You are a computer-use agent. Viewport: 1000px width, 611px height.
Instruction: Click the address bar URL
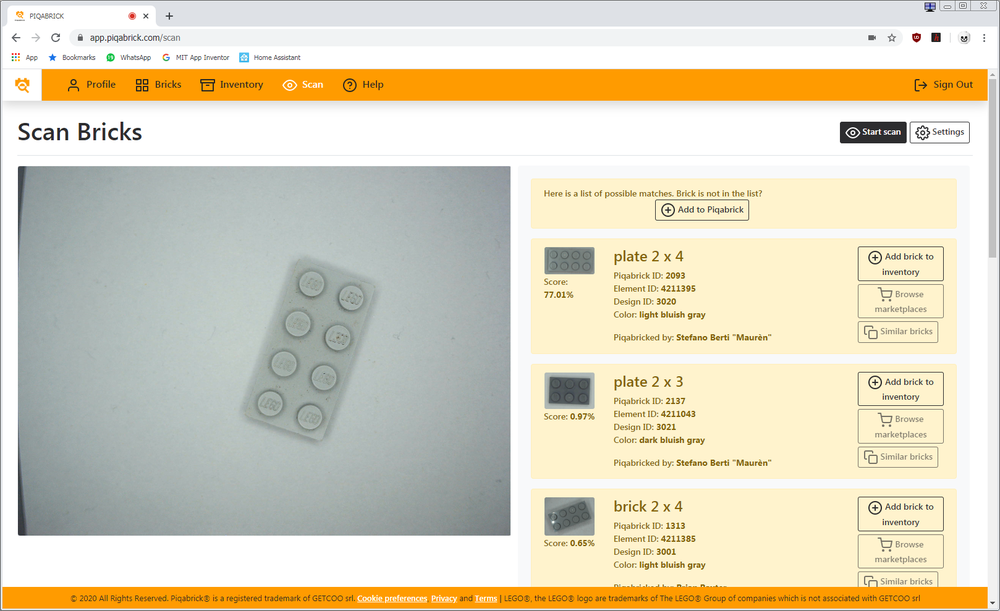click(x=135, y=38)
